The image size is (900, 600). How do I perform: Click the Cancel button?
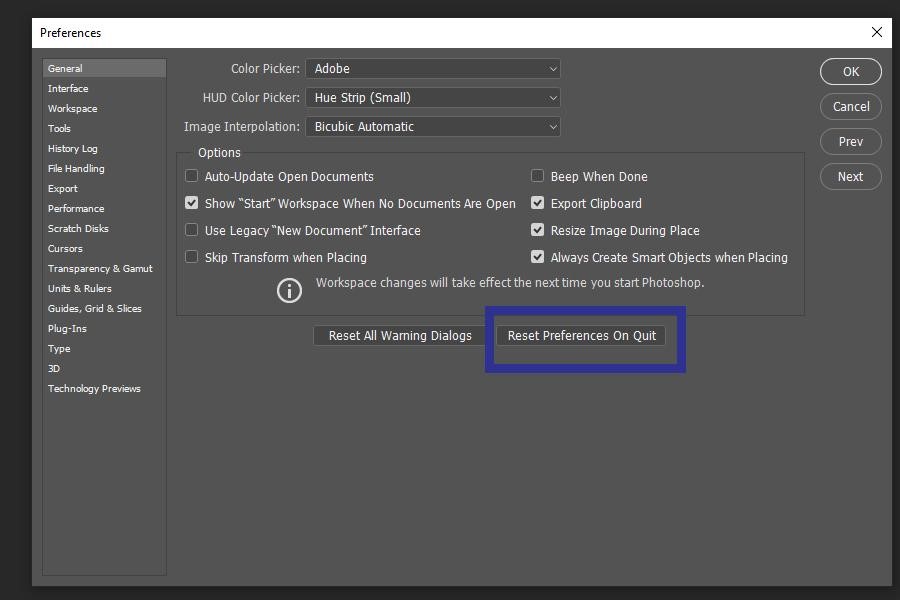(851, 107)
